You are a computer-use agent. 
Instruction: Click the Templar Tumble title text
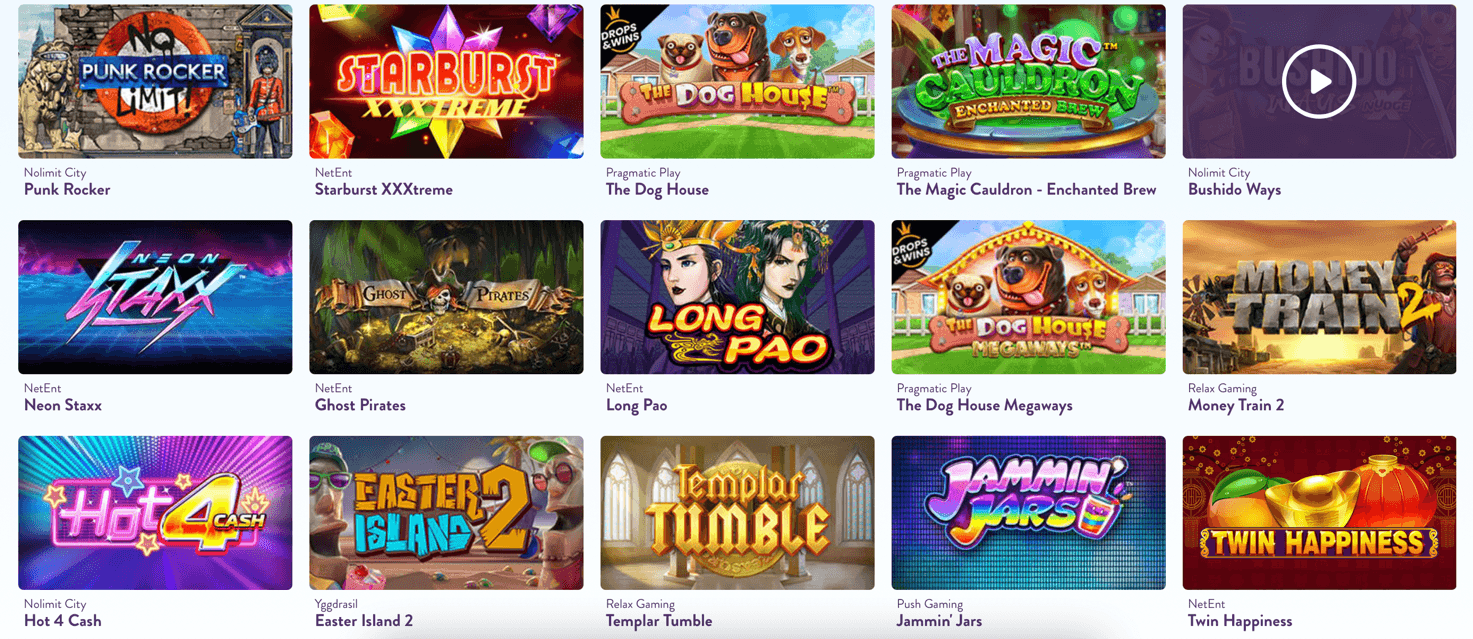point(659,621)
